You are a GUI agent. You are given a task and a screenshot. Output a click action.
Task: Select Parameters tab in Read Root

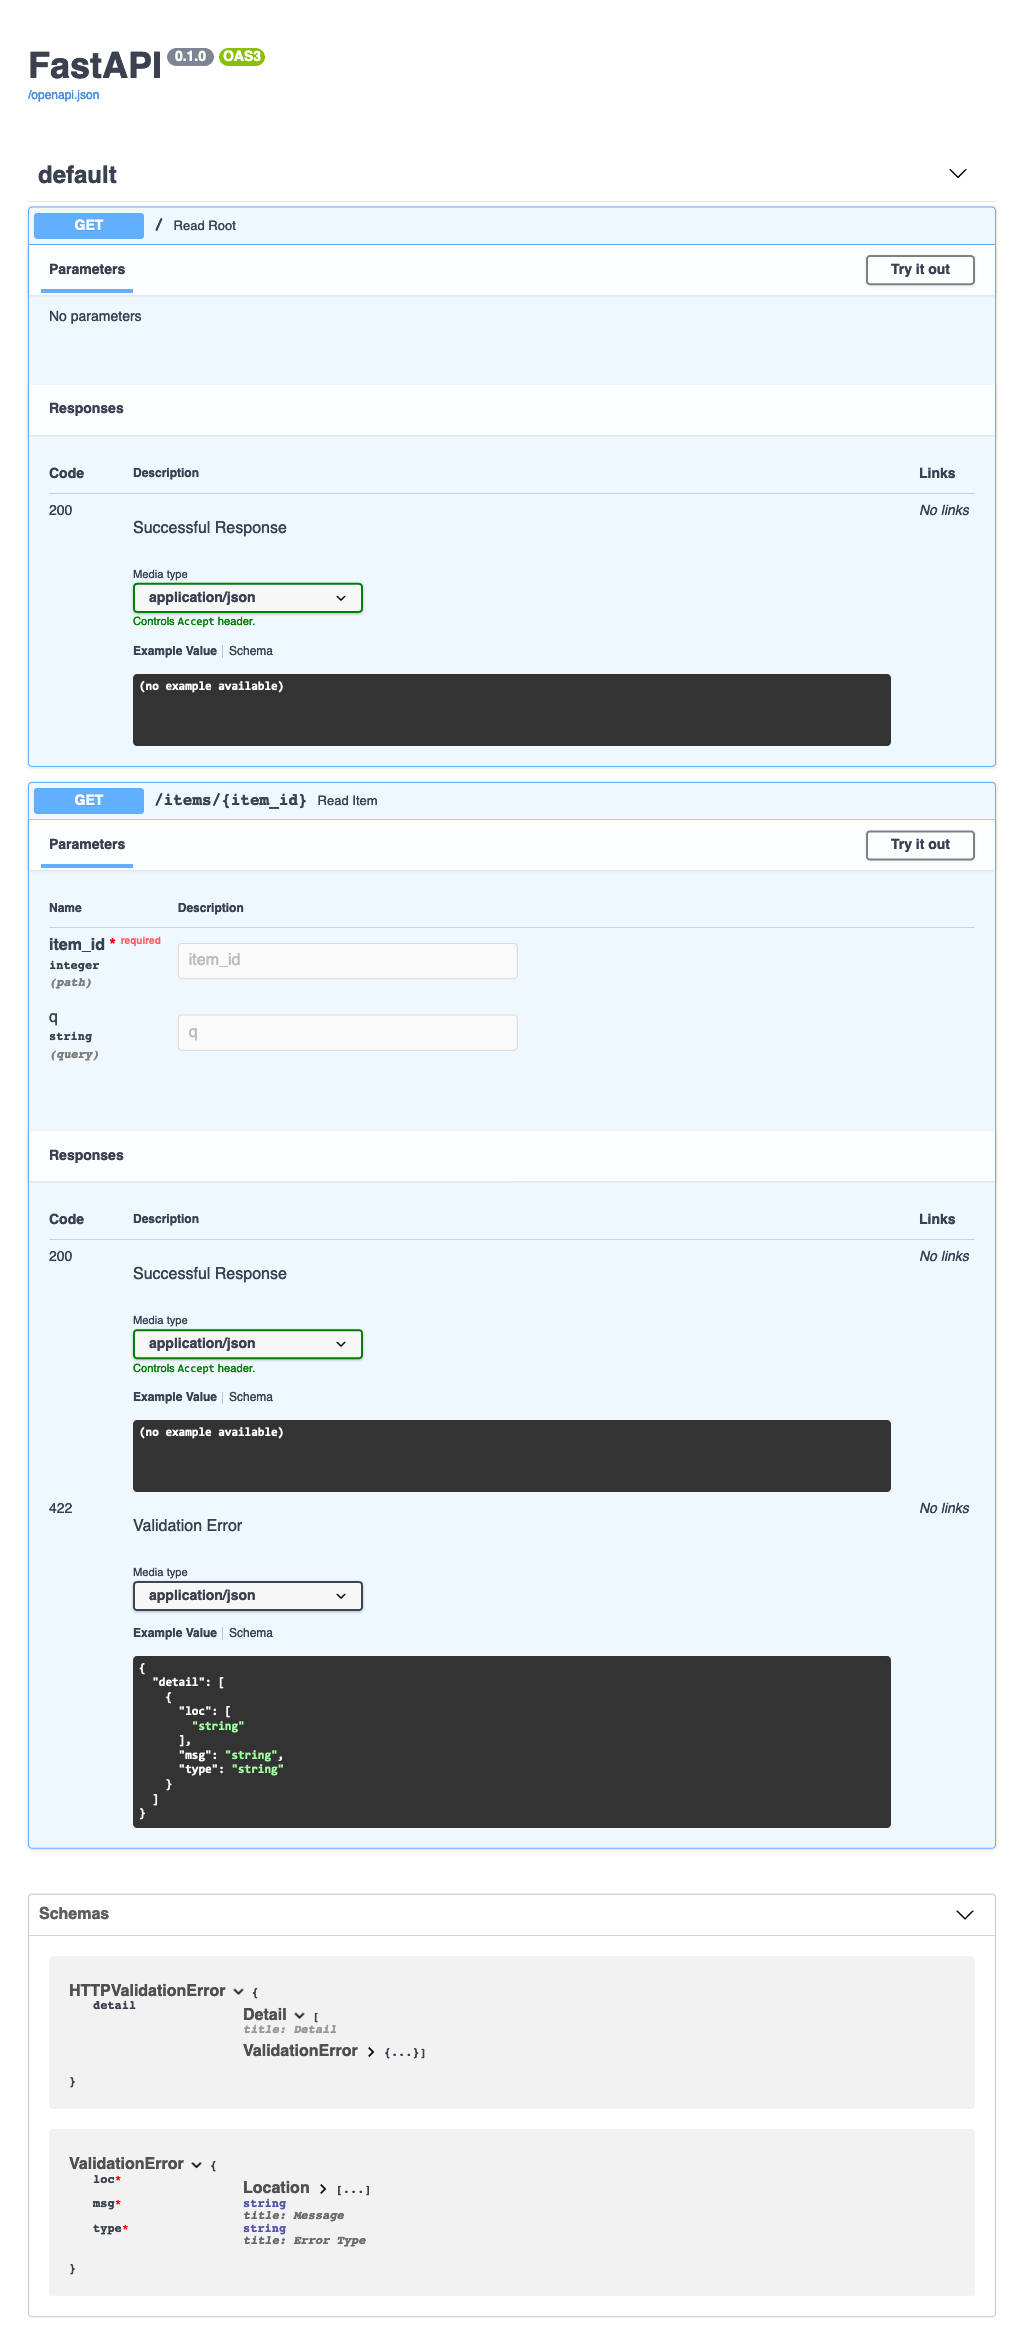click(87, 270)
